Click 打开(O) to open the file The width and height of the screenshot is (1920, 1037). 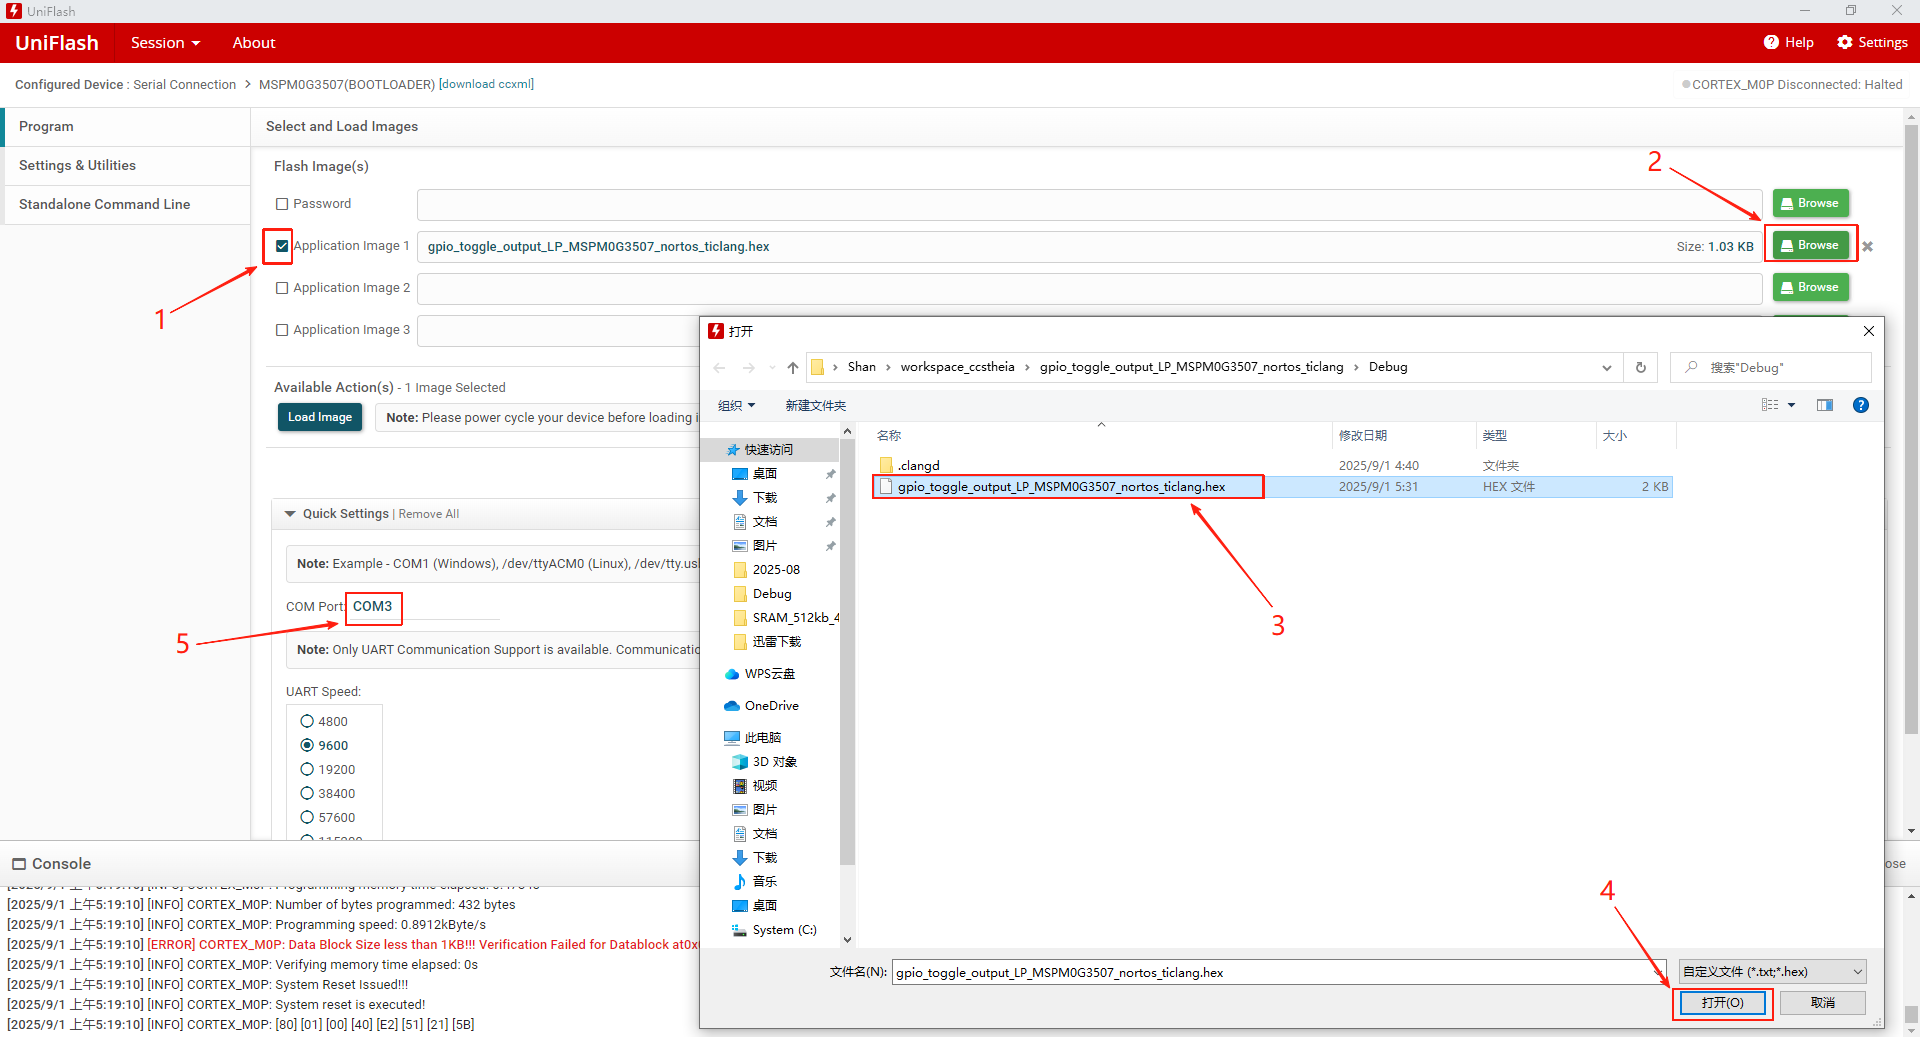point(1723,1003)
